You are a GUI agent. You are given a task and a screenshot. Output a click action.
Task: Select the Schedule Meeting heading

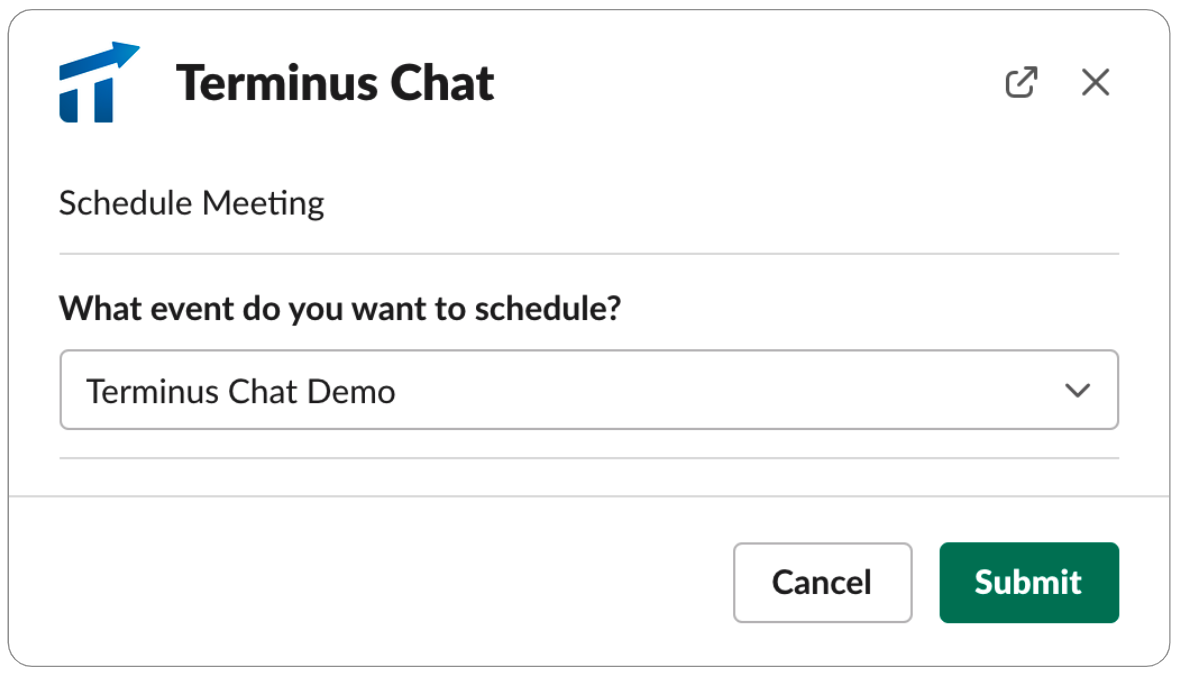[191, 203]
